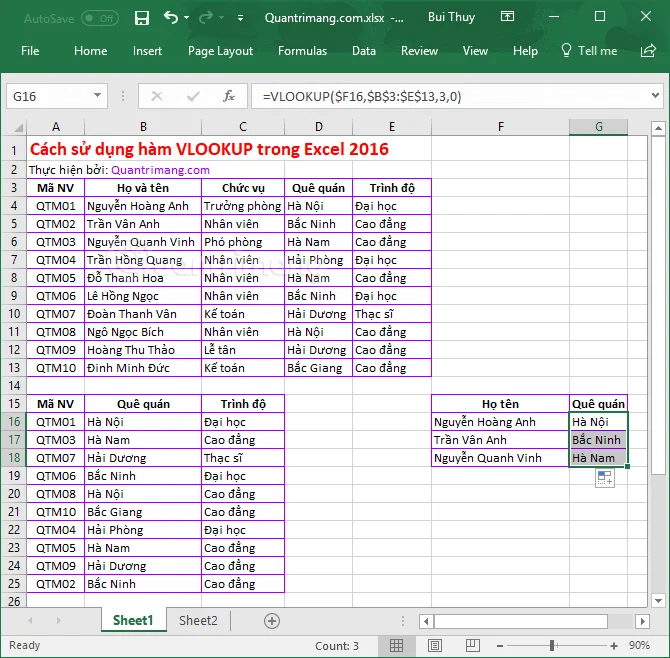Switch to the Sheet1 tab

pyautogui.click(x=133, y=620)
